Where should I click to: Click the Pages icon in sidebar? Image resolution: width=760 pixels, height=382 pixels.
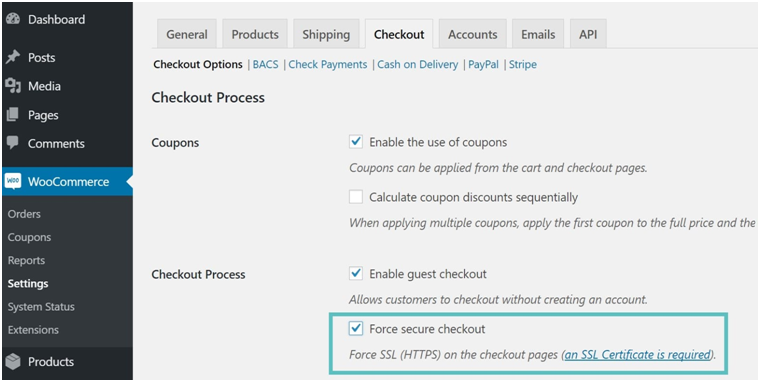[13, 115]
